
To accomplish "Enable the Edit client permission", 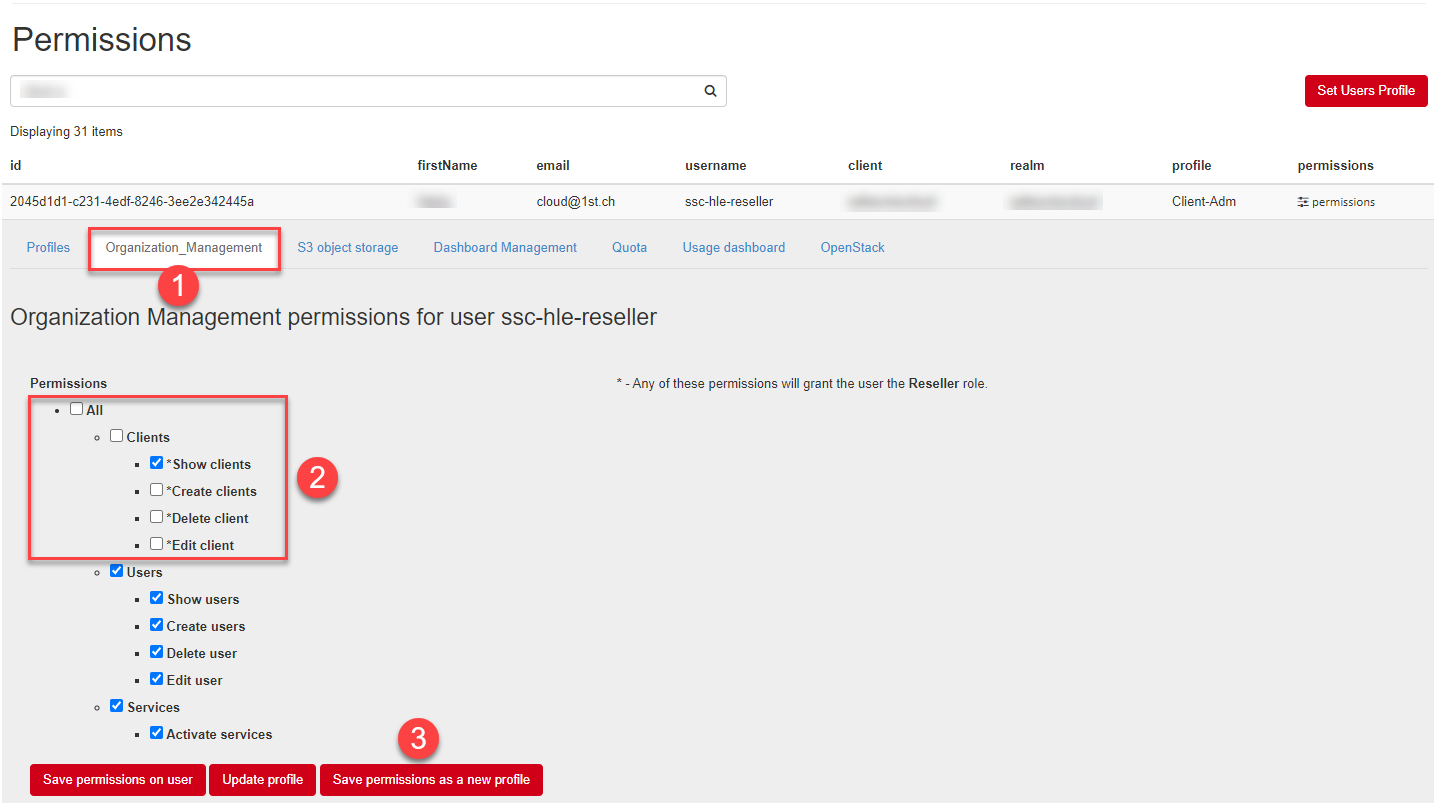I will tap(157, 544).
